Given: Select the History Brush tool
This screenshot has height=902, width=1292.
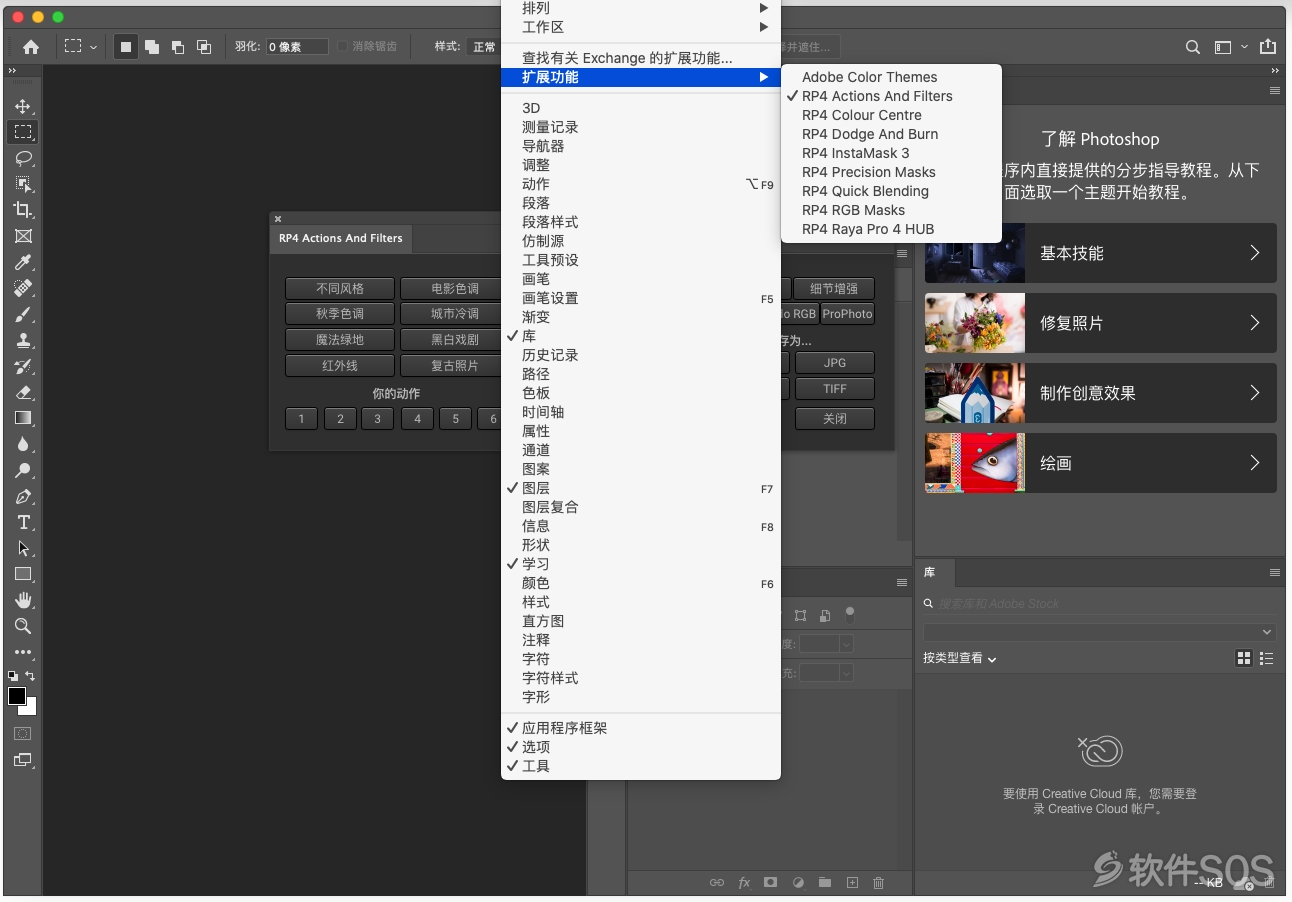Looking at the screenshot, I should click(23, 366).
